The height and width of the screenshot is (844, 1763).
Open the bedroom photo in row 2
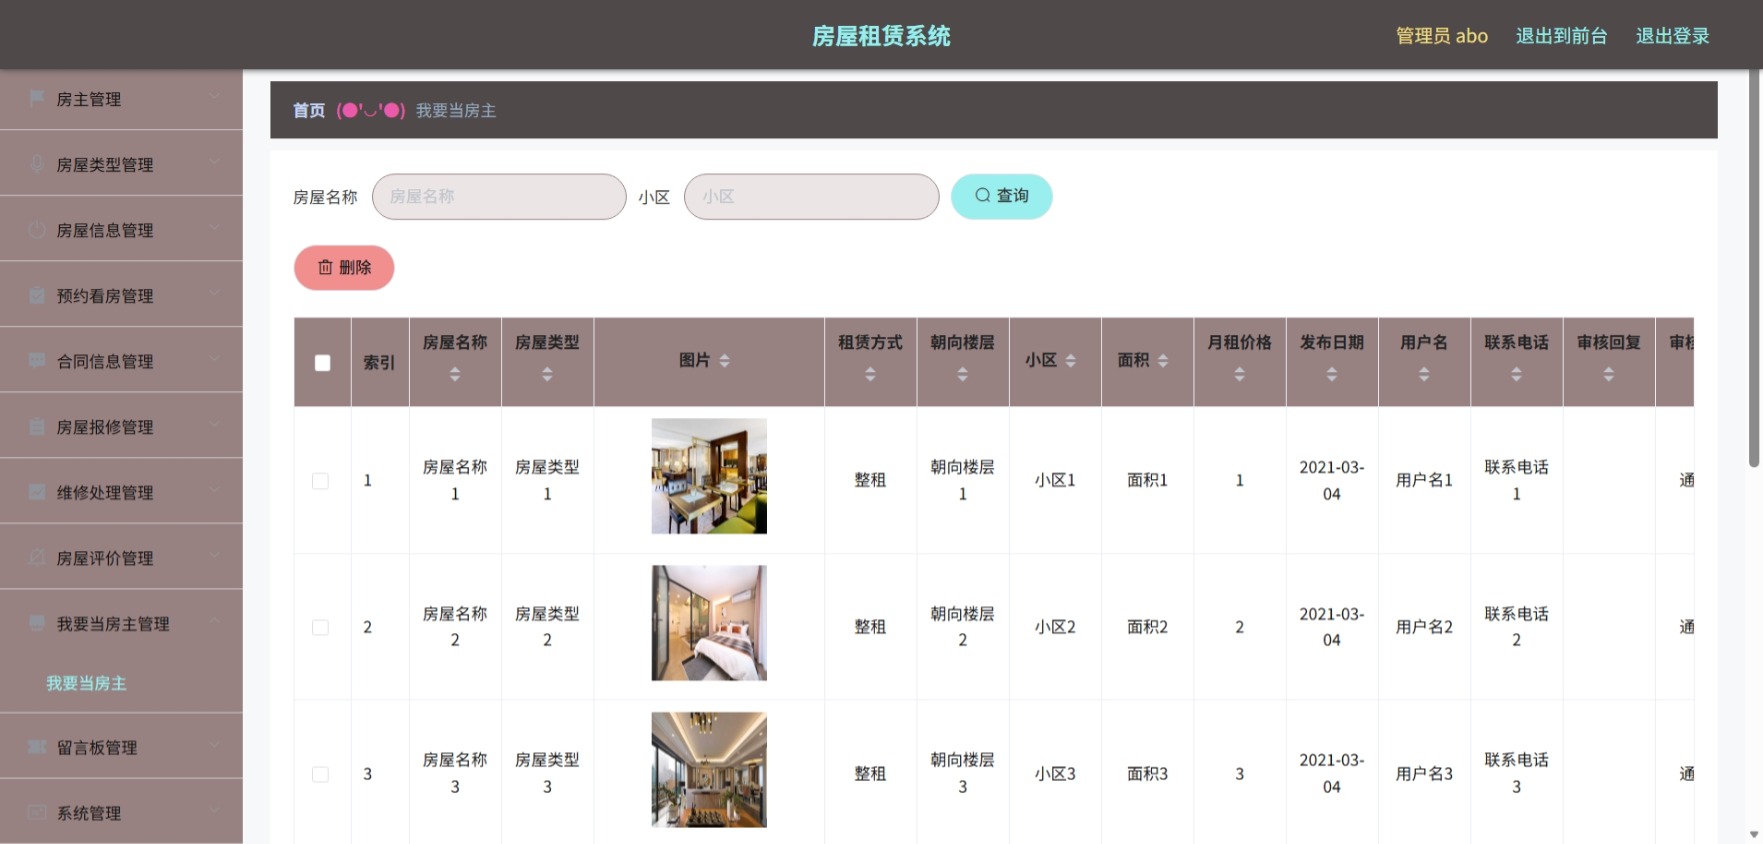pos(709,623)
